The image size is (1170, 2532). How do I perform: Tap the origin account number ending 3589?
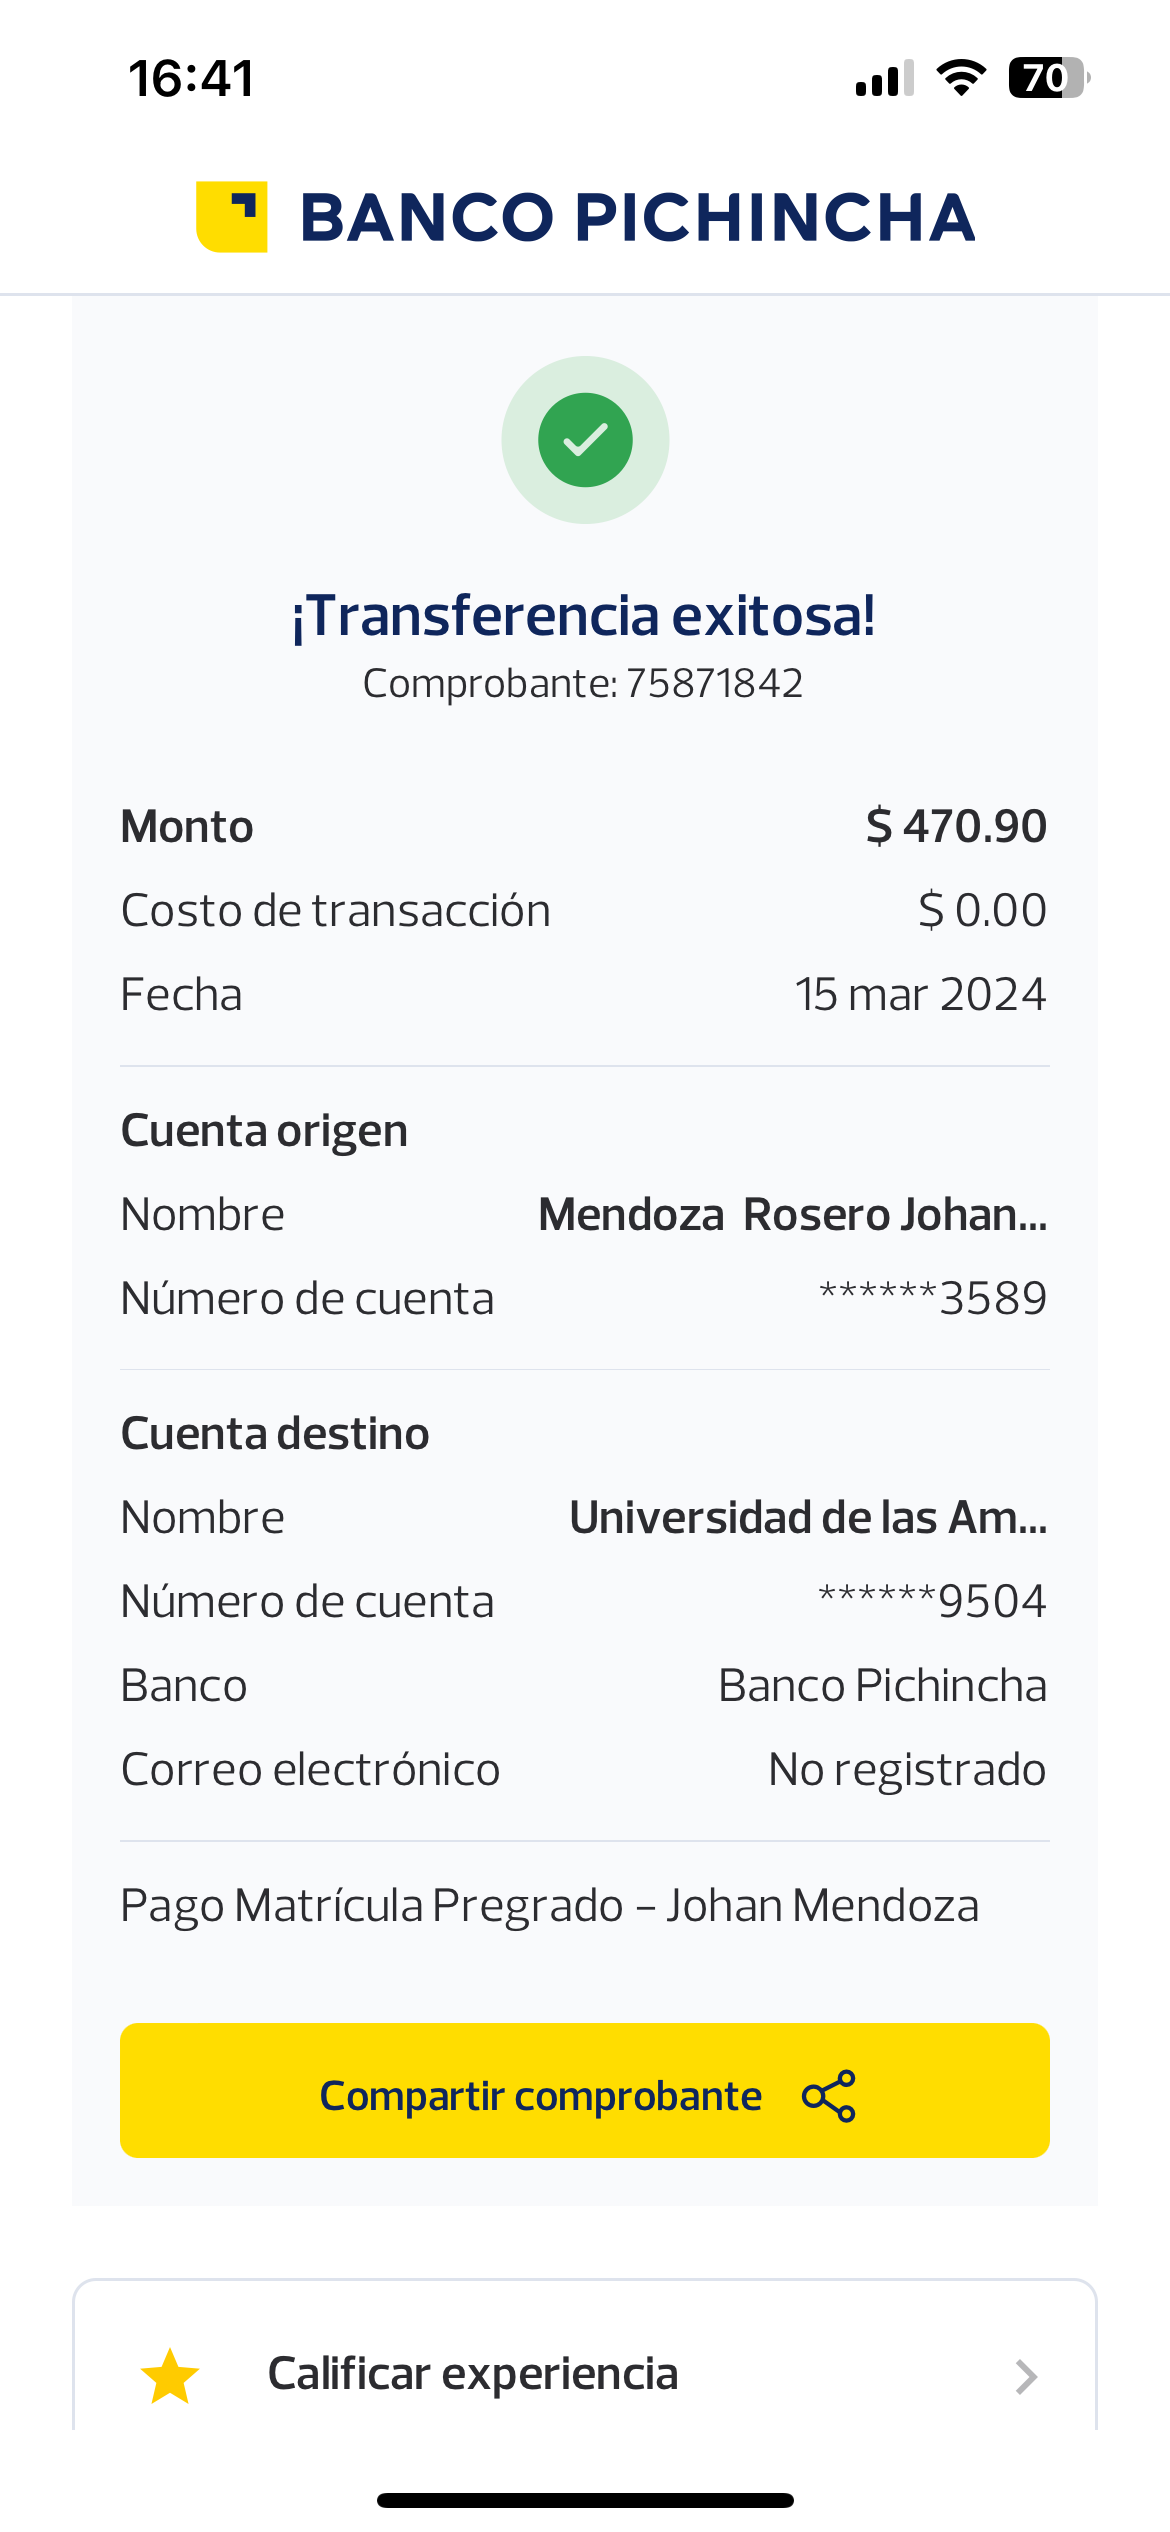pyautogui.click(x=932, y=1299)
